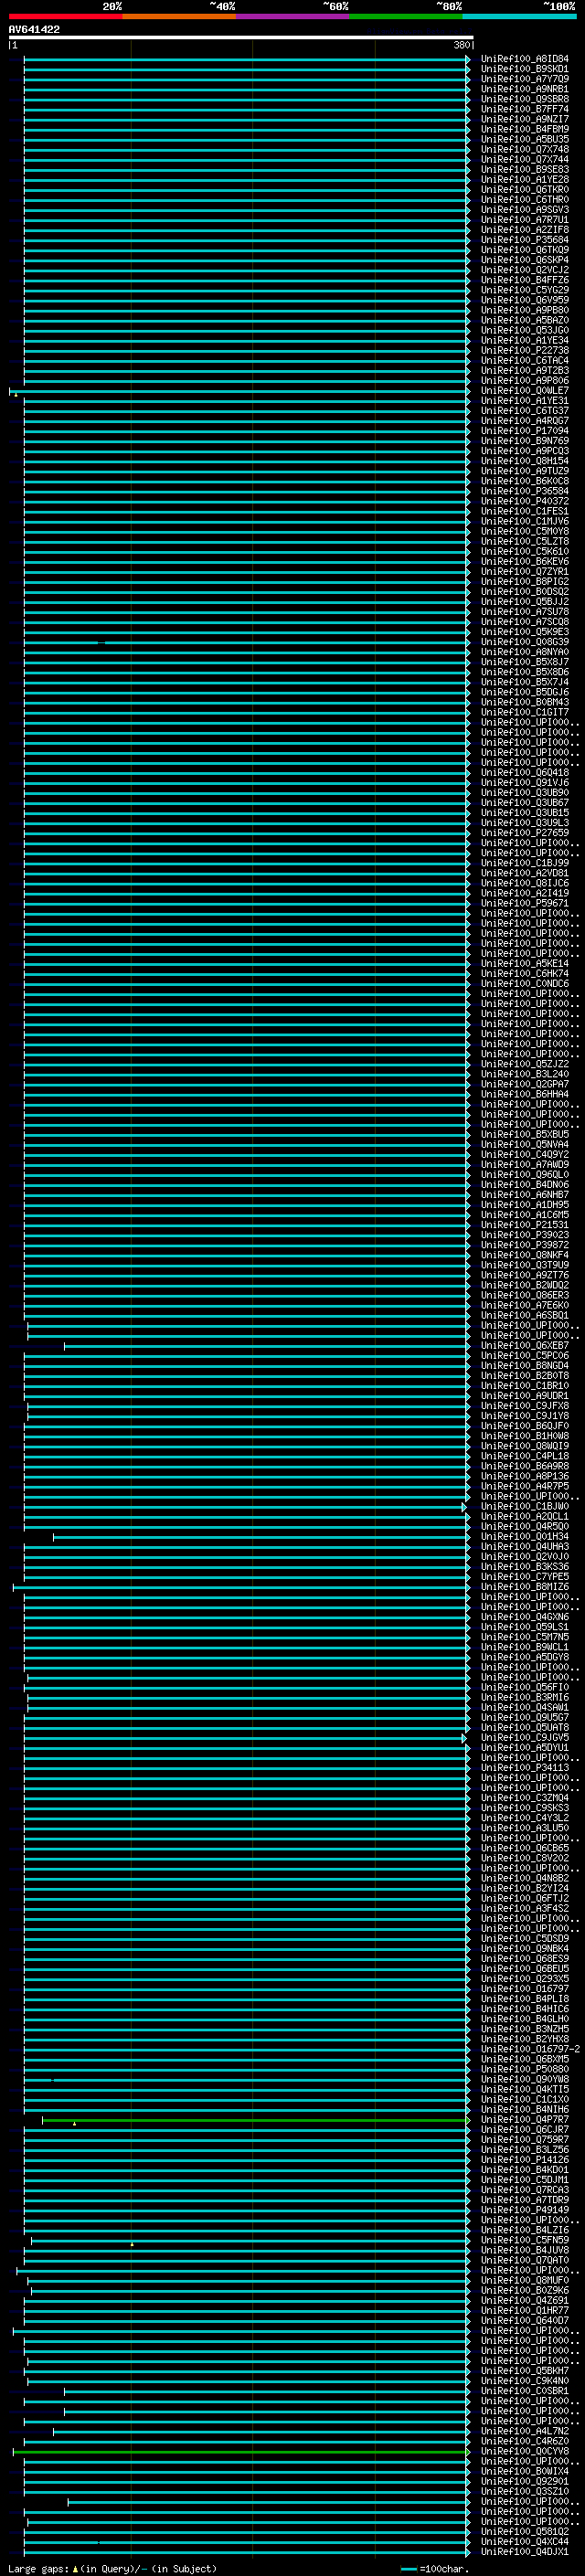Click label UniRef100_Q6V959
This screenshot has height=2576, width=585.
click(x=525, y=300)
